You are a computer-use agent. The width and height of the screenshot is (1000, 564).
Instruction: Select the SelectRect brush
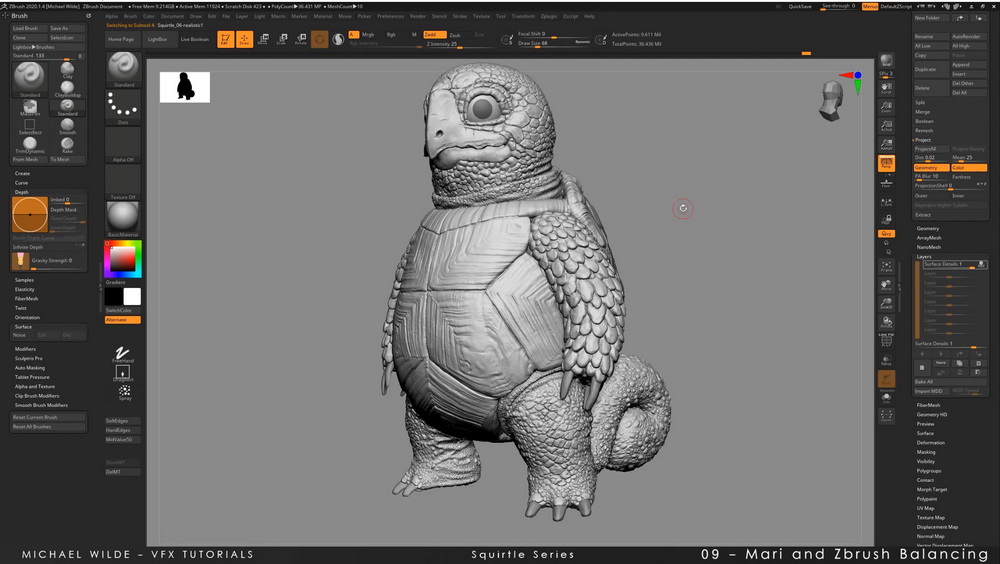point(29,126)
